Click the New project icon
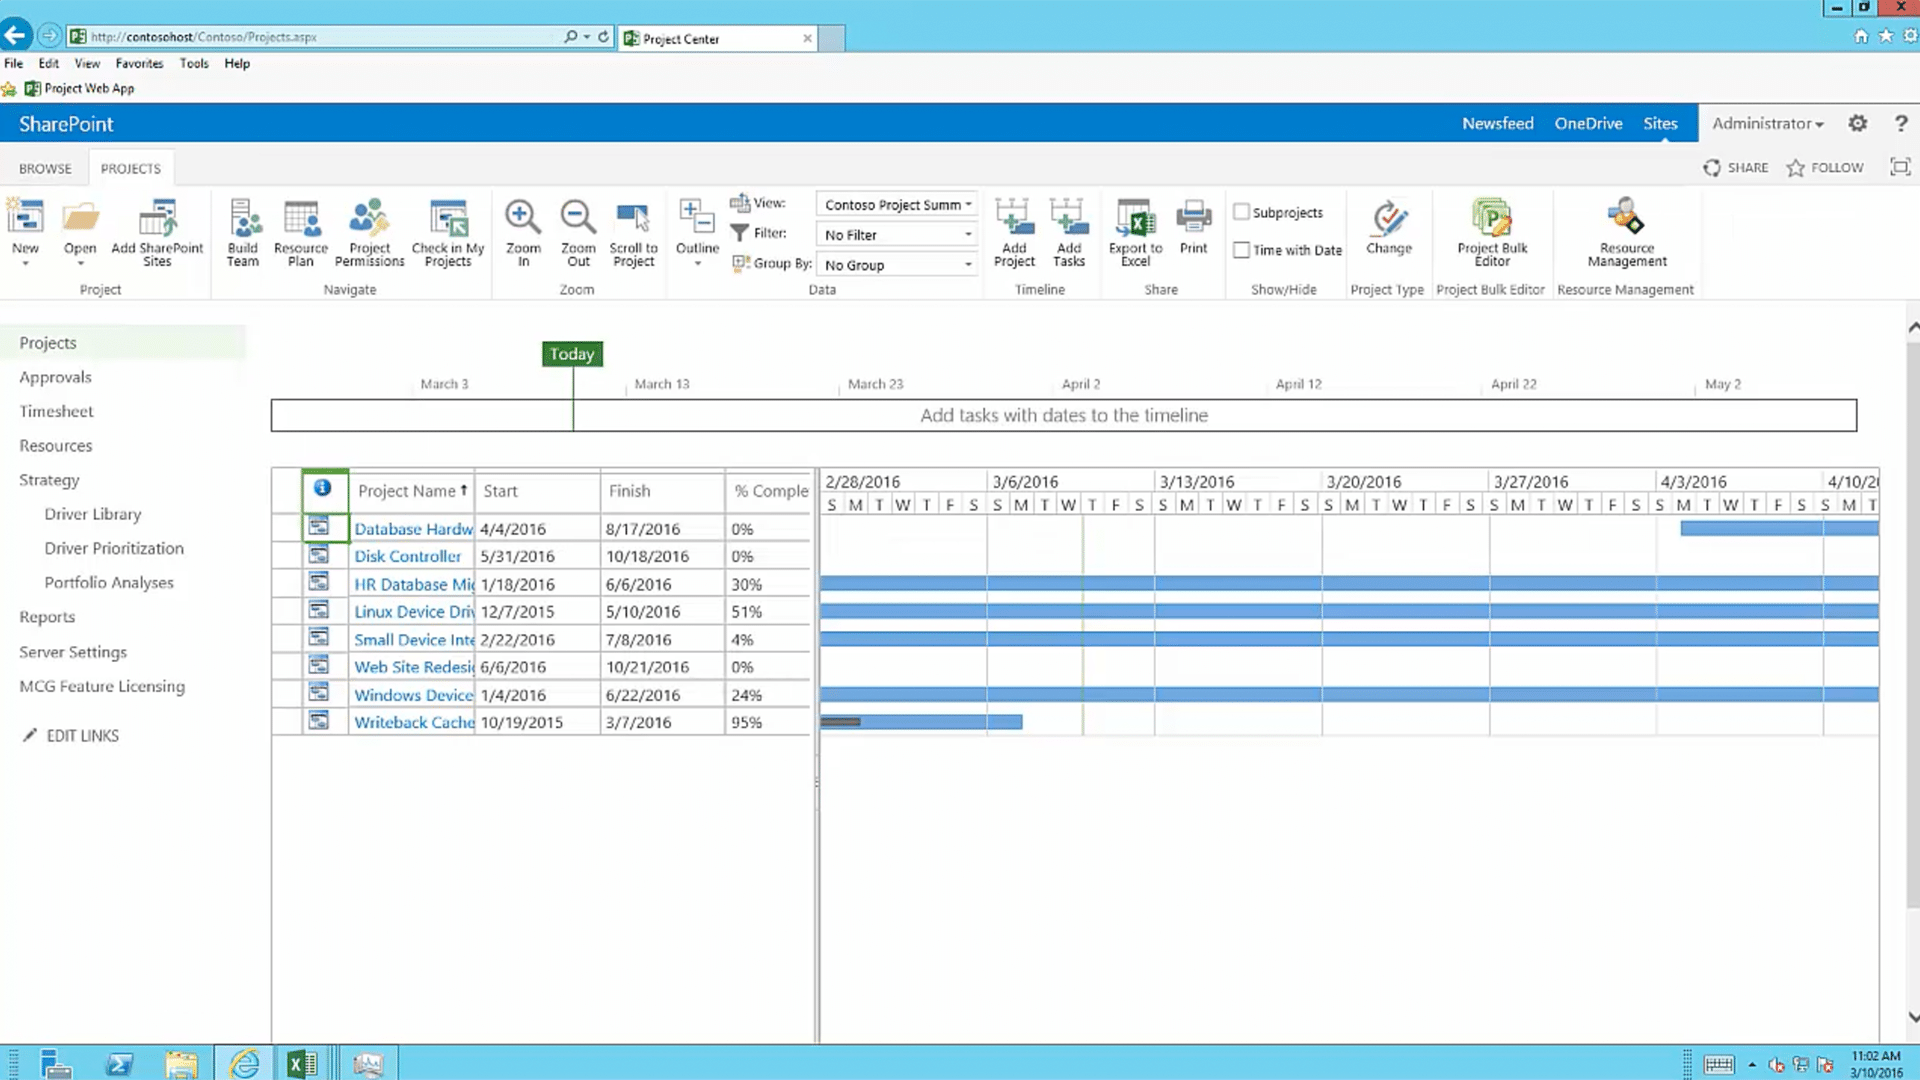 pyautogui.click(x=25, y=217)
